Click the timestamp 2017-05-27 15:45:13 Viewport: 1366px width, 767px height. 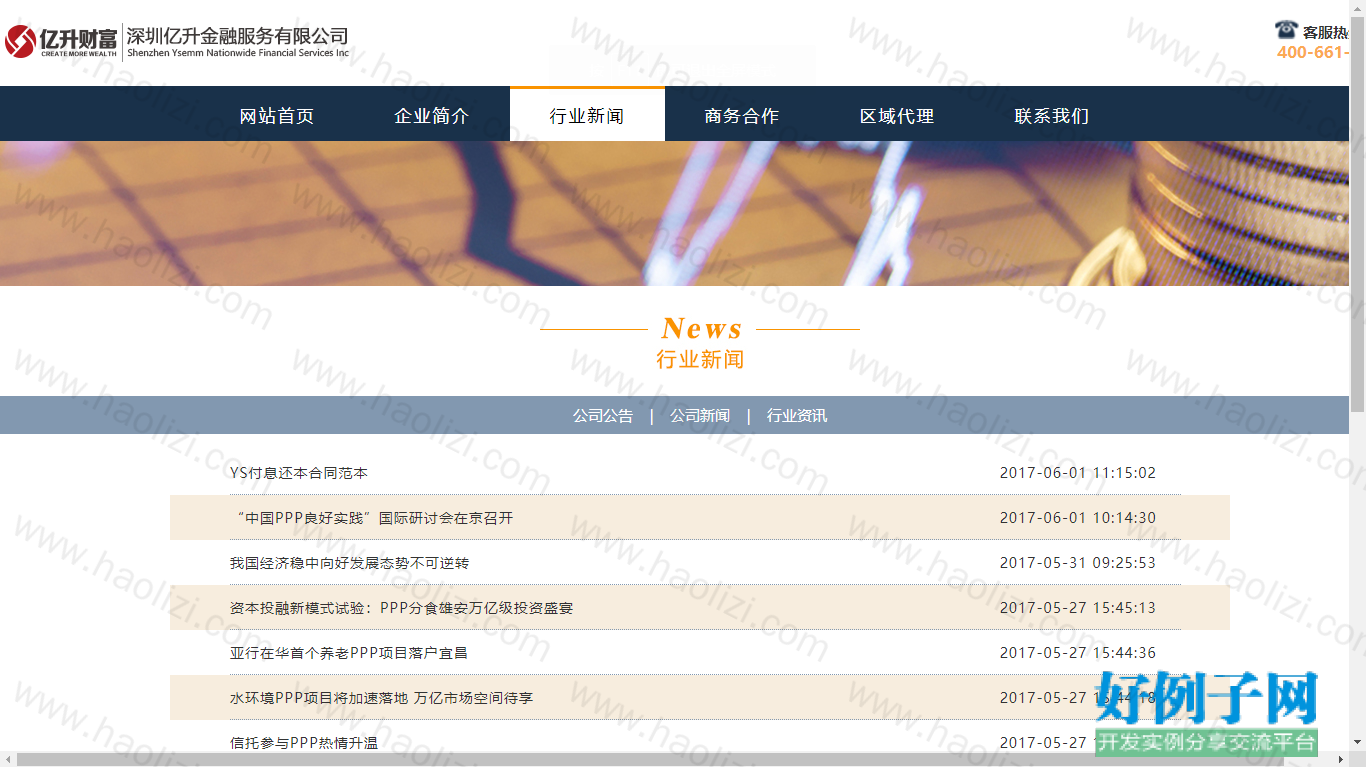click(1078, 608)
